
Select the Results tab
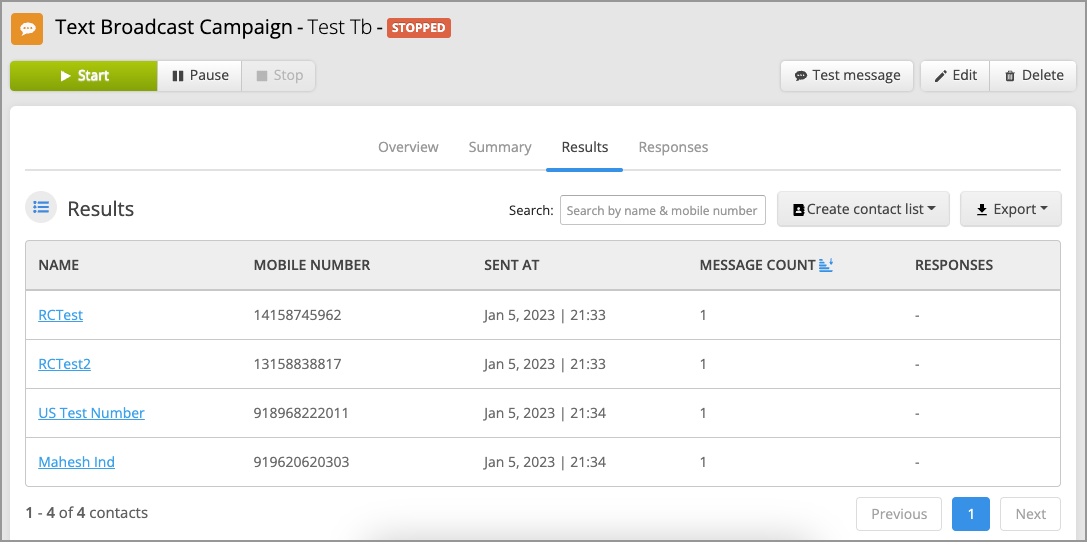pyautogui.click(x=584, y=147)
